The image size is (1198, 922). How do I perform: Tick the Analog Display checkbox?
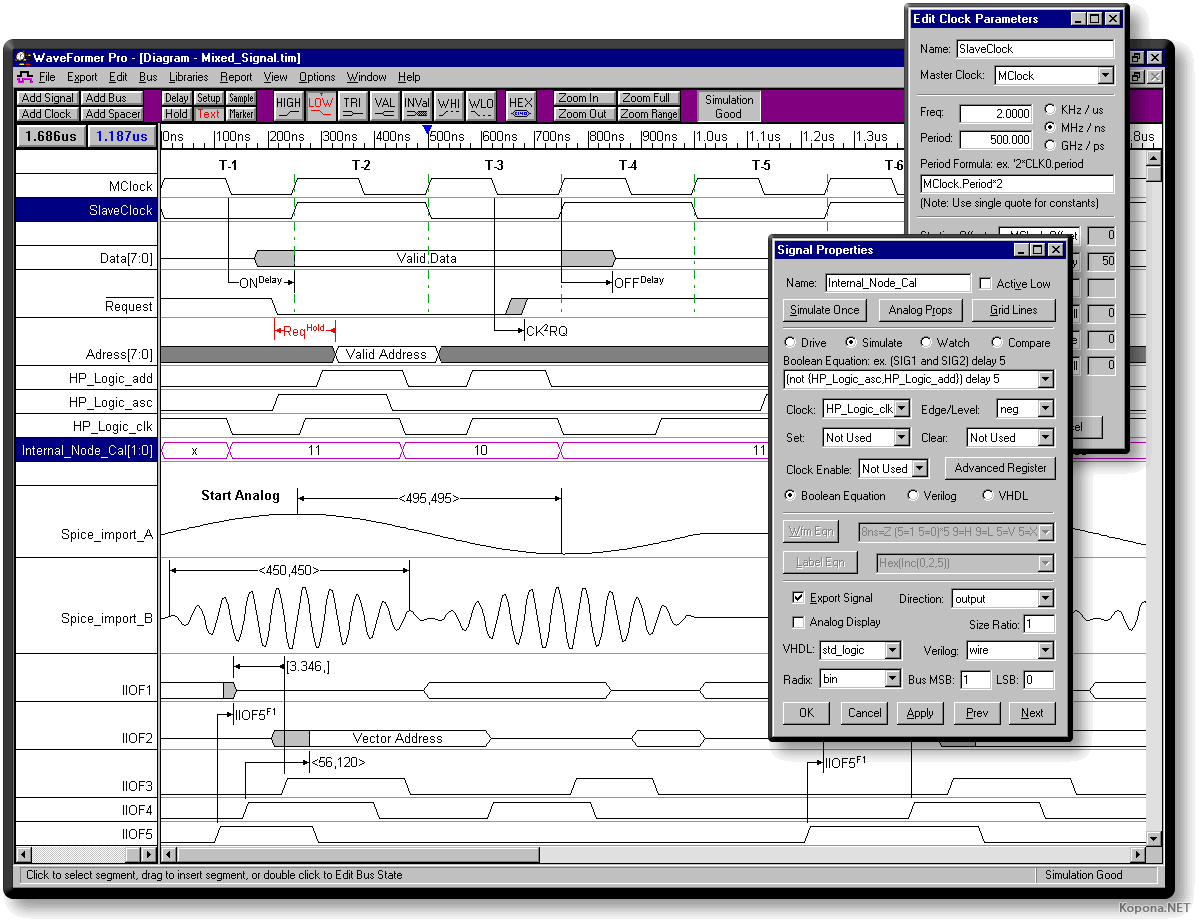(x=798, y=622)
